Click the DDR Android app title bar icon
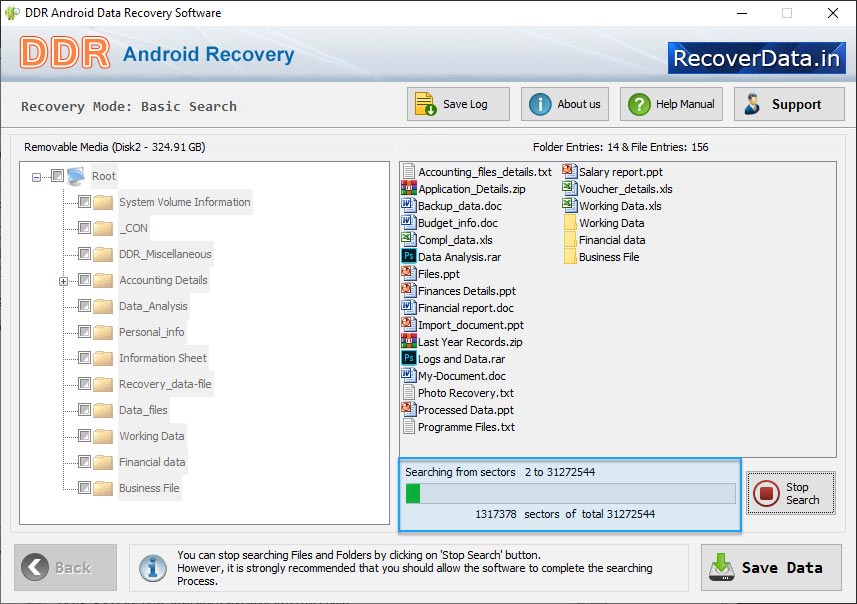The image size is (857, 604). pos(11,13)
